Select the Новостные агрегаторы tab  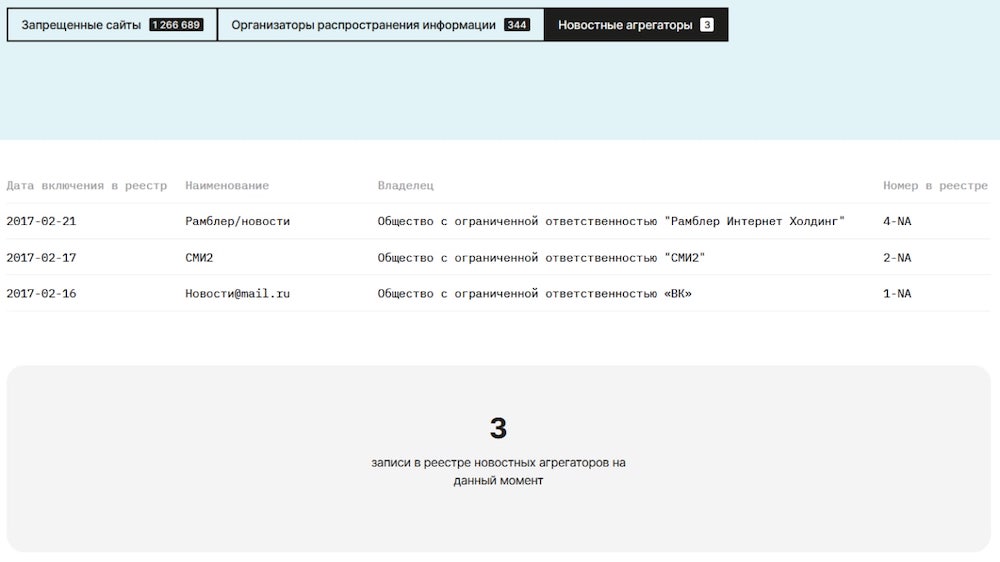(636, 25)
